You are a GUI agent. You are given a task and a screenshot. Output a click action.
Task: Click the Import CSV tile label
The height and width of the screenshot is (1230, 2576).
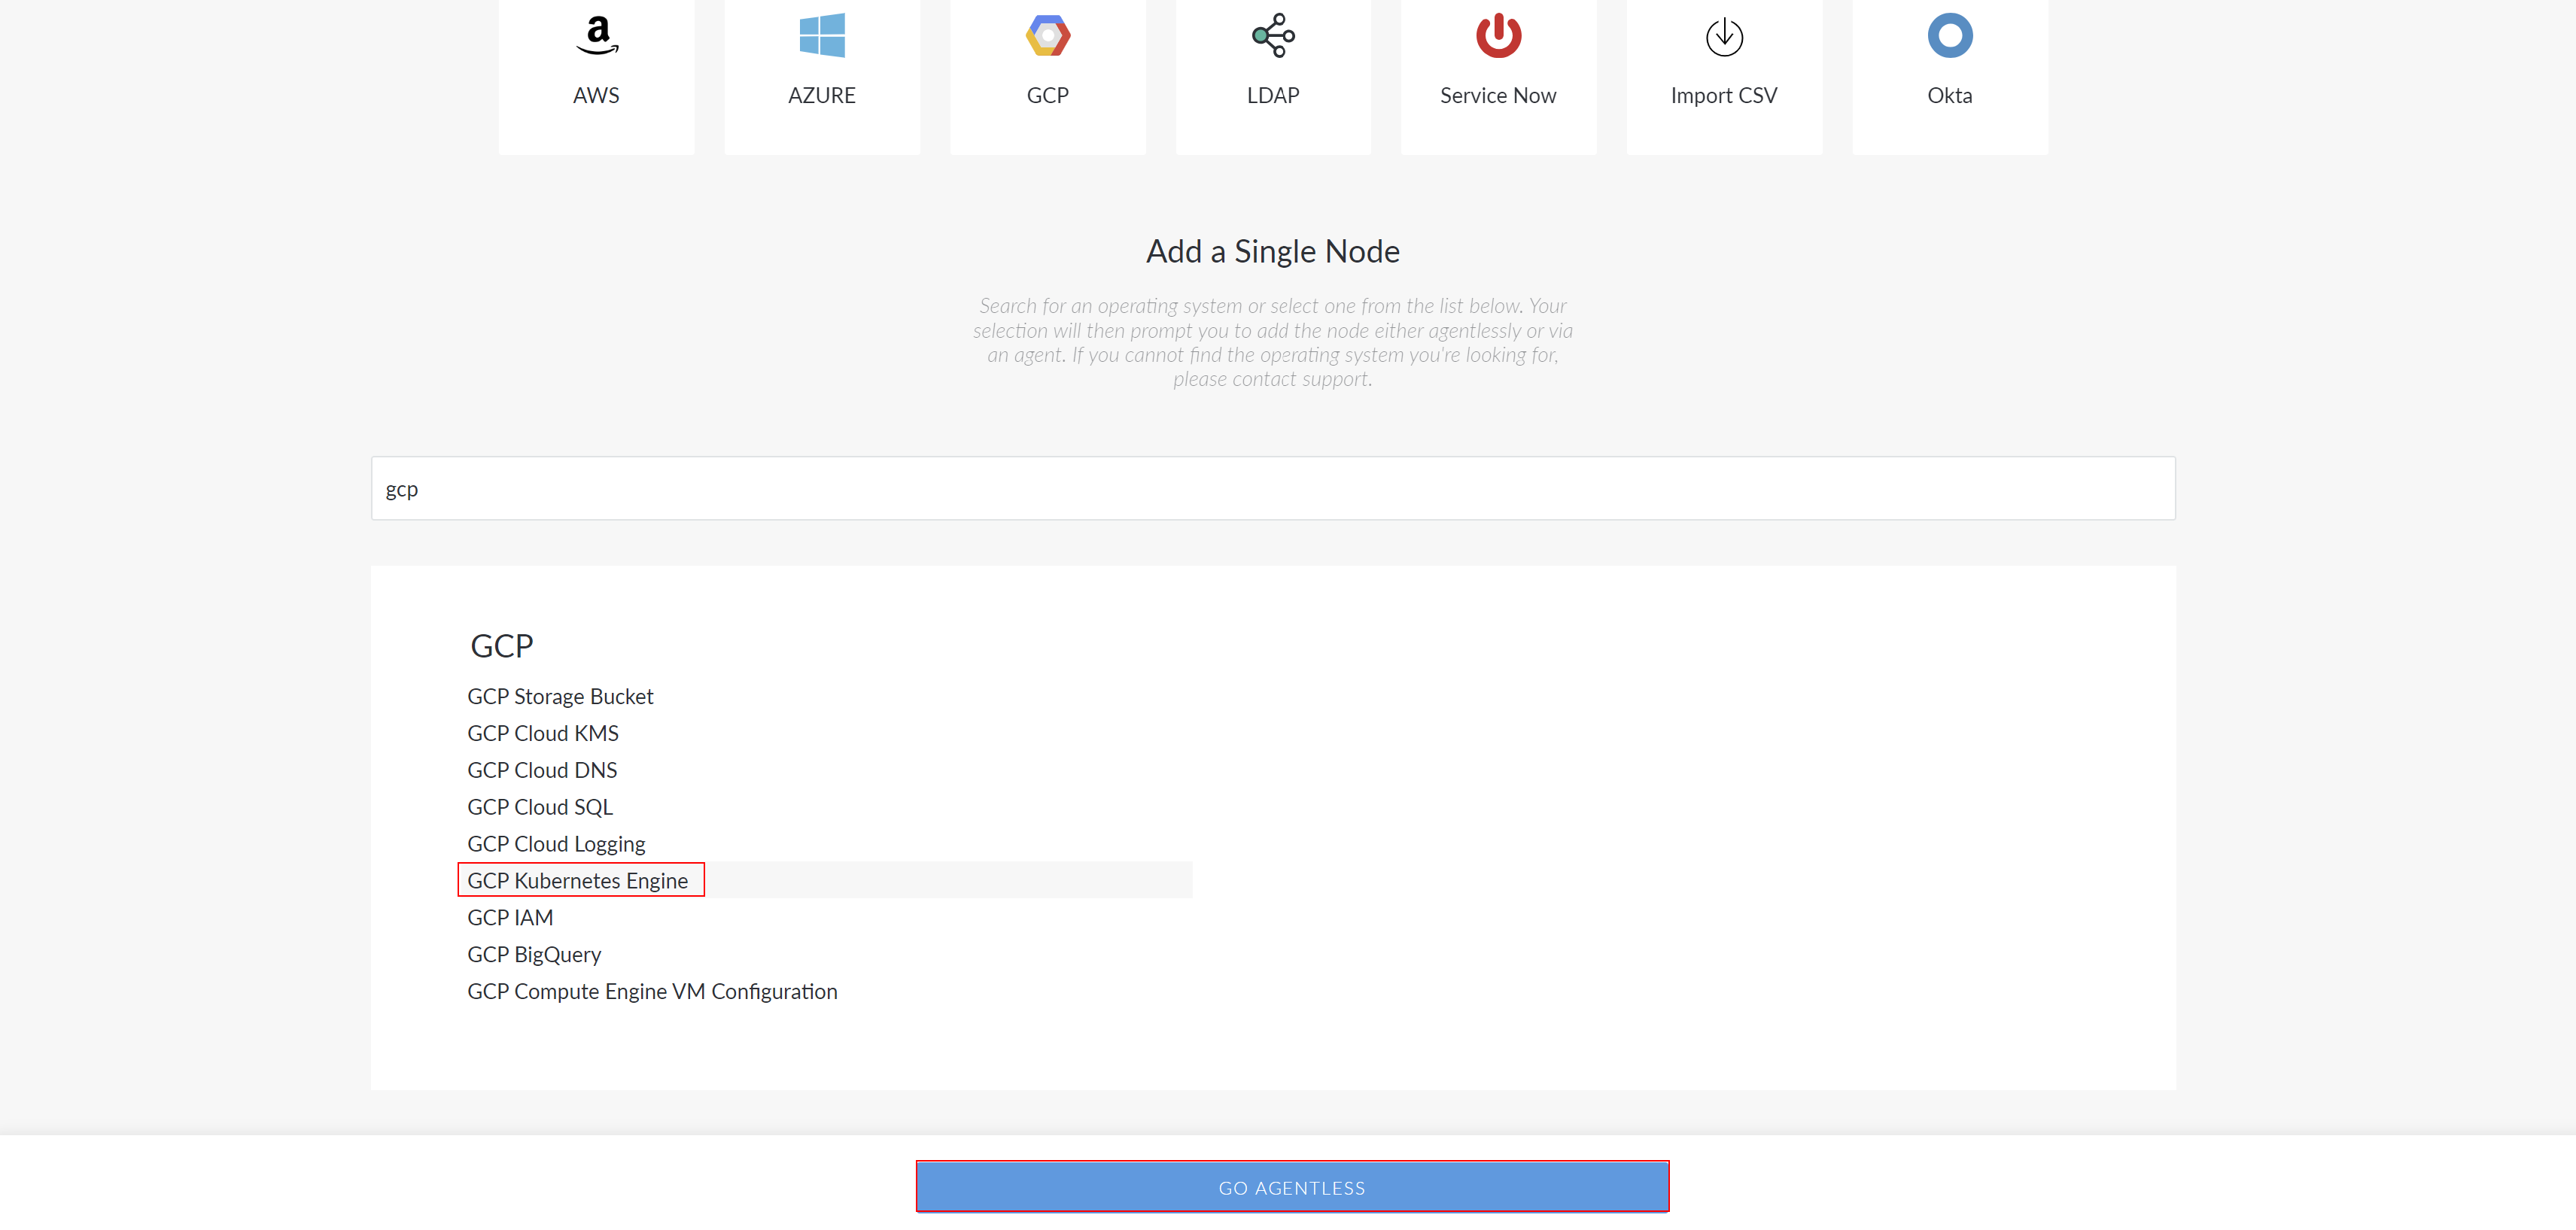pos(1724,96)
